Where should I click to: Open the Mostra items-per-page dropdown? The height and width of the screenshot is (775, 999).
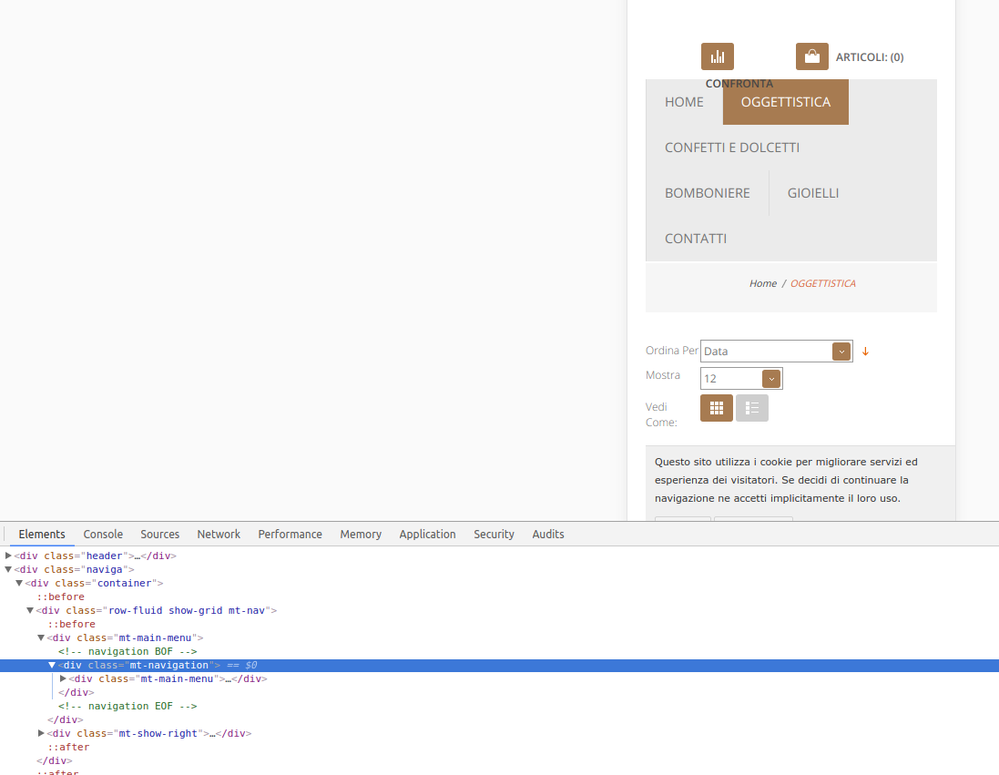tap(741, 379)
